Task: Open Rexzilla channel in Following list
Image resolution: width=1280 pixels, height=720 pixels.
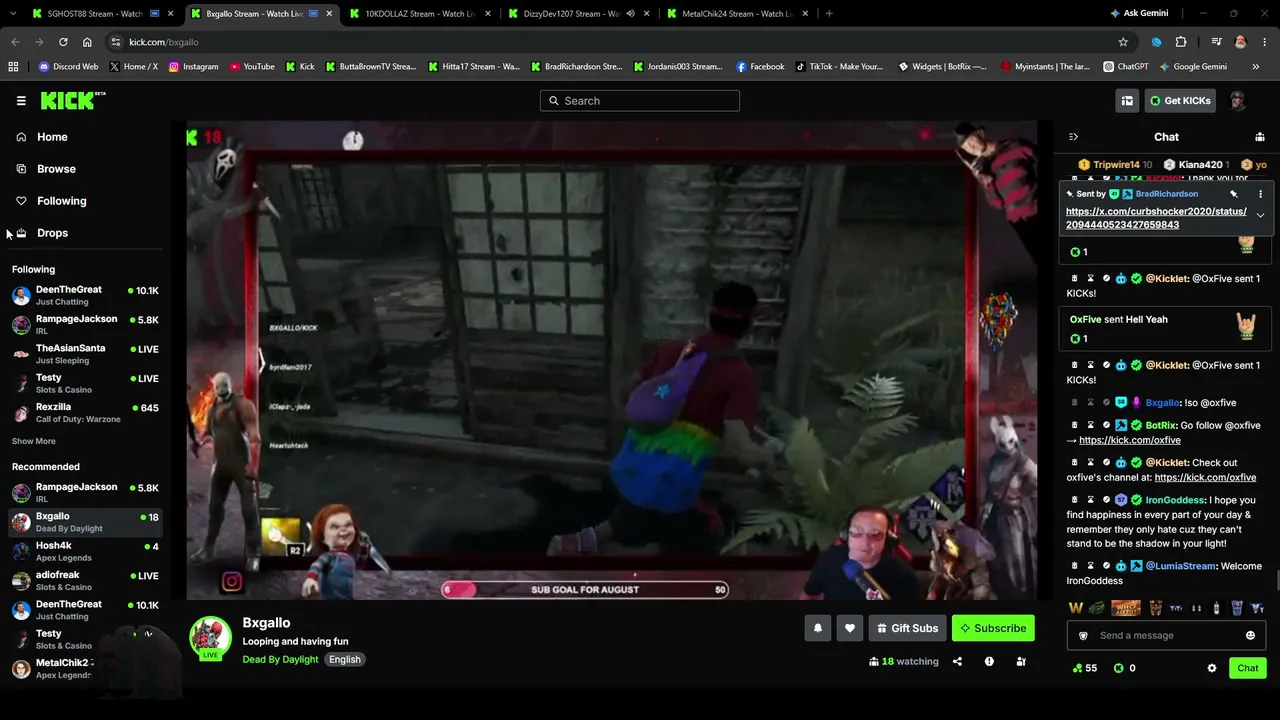Action: click(86, 413)
